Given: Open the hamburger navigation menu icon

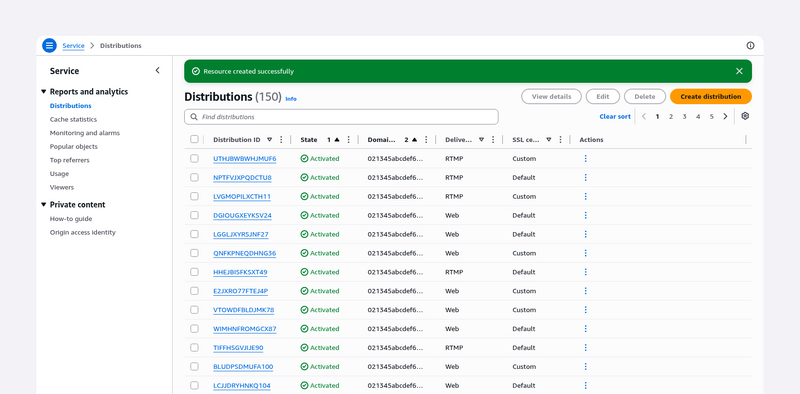Looking at the screenshot, I should [49, 45].
